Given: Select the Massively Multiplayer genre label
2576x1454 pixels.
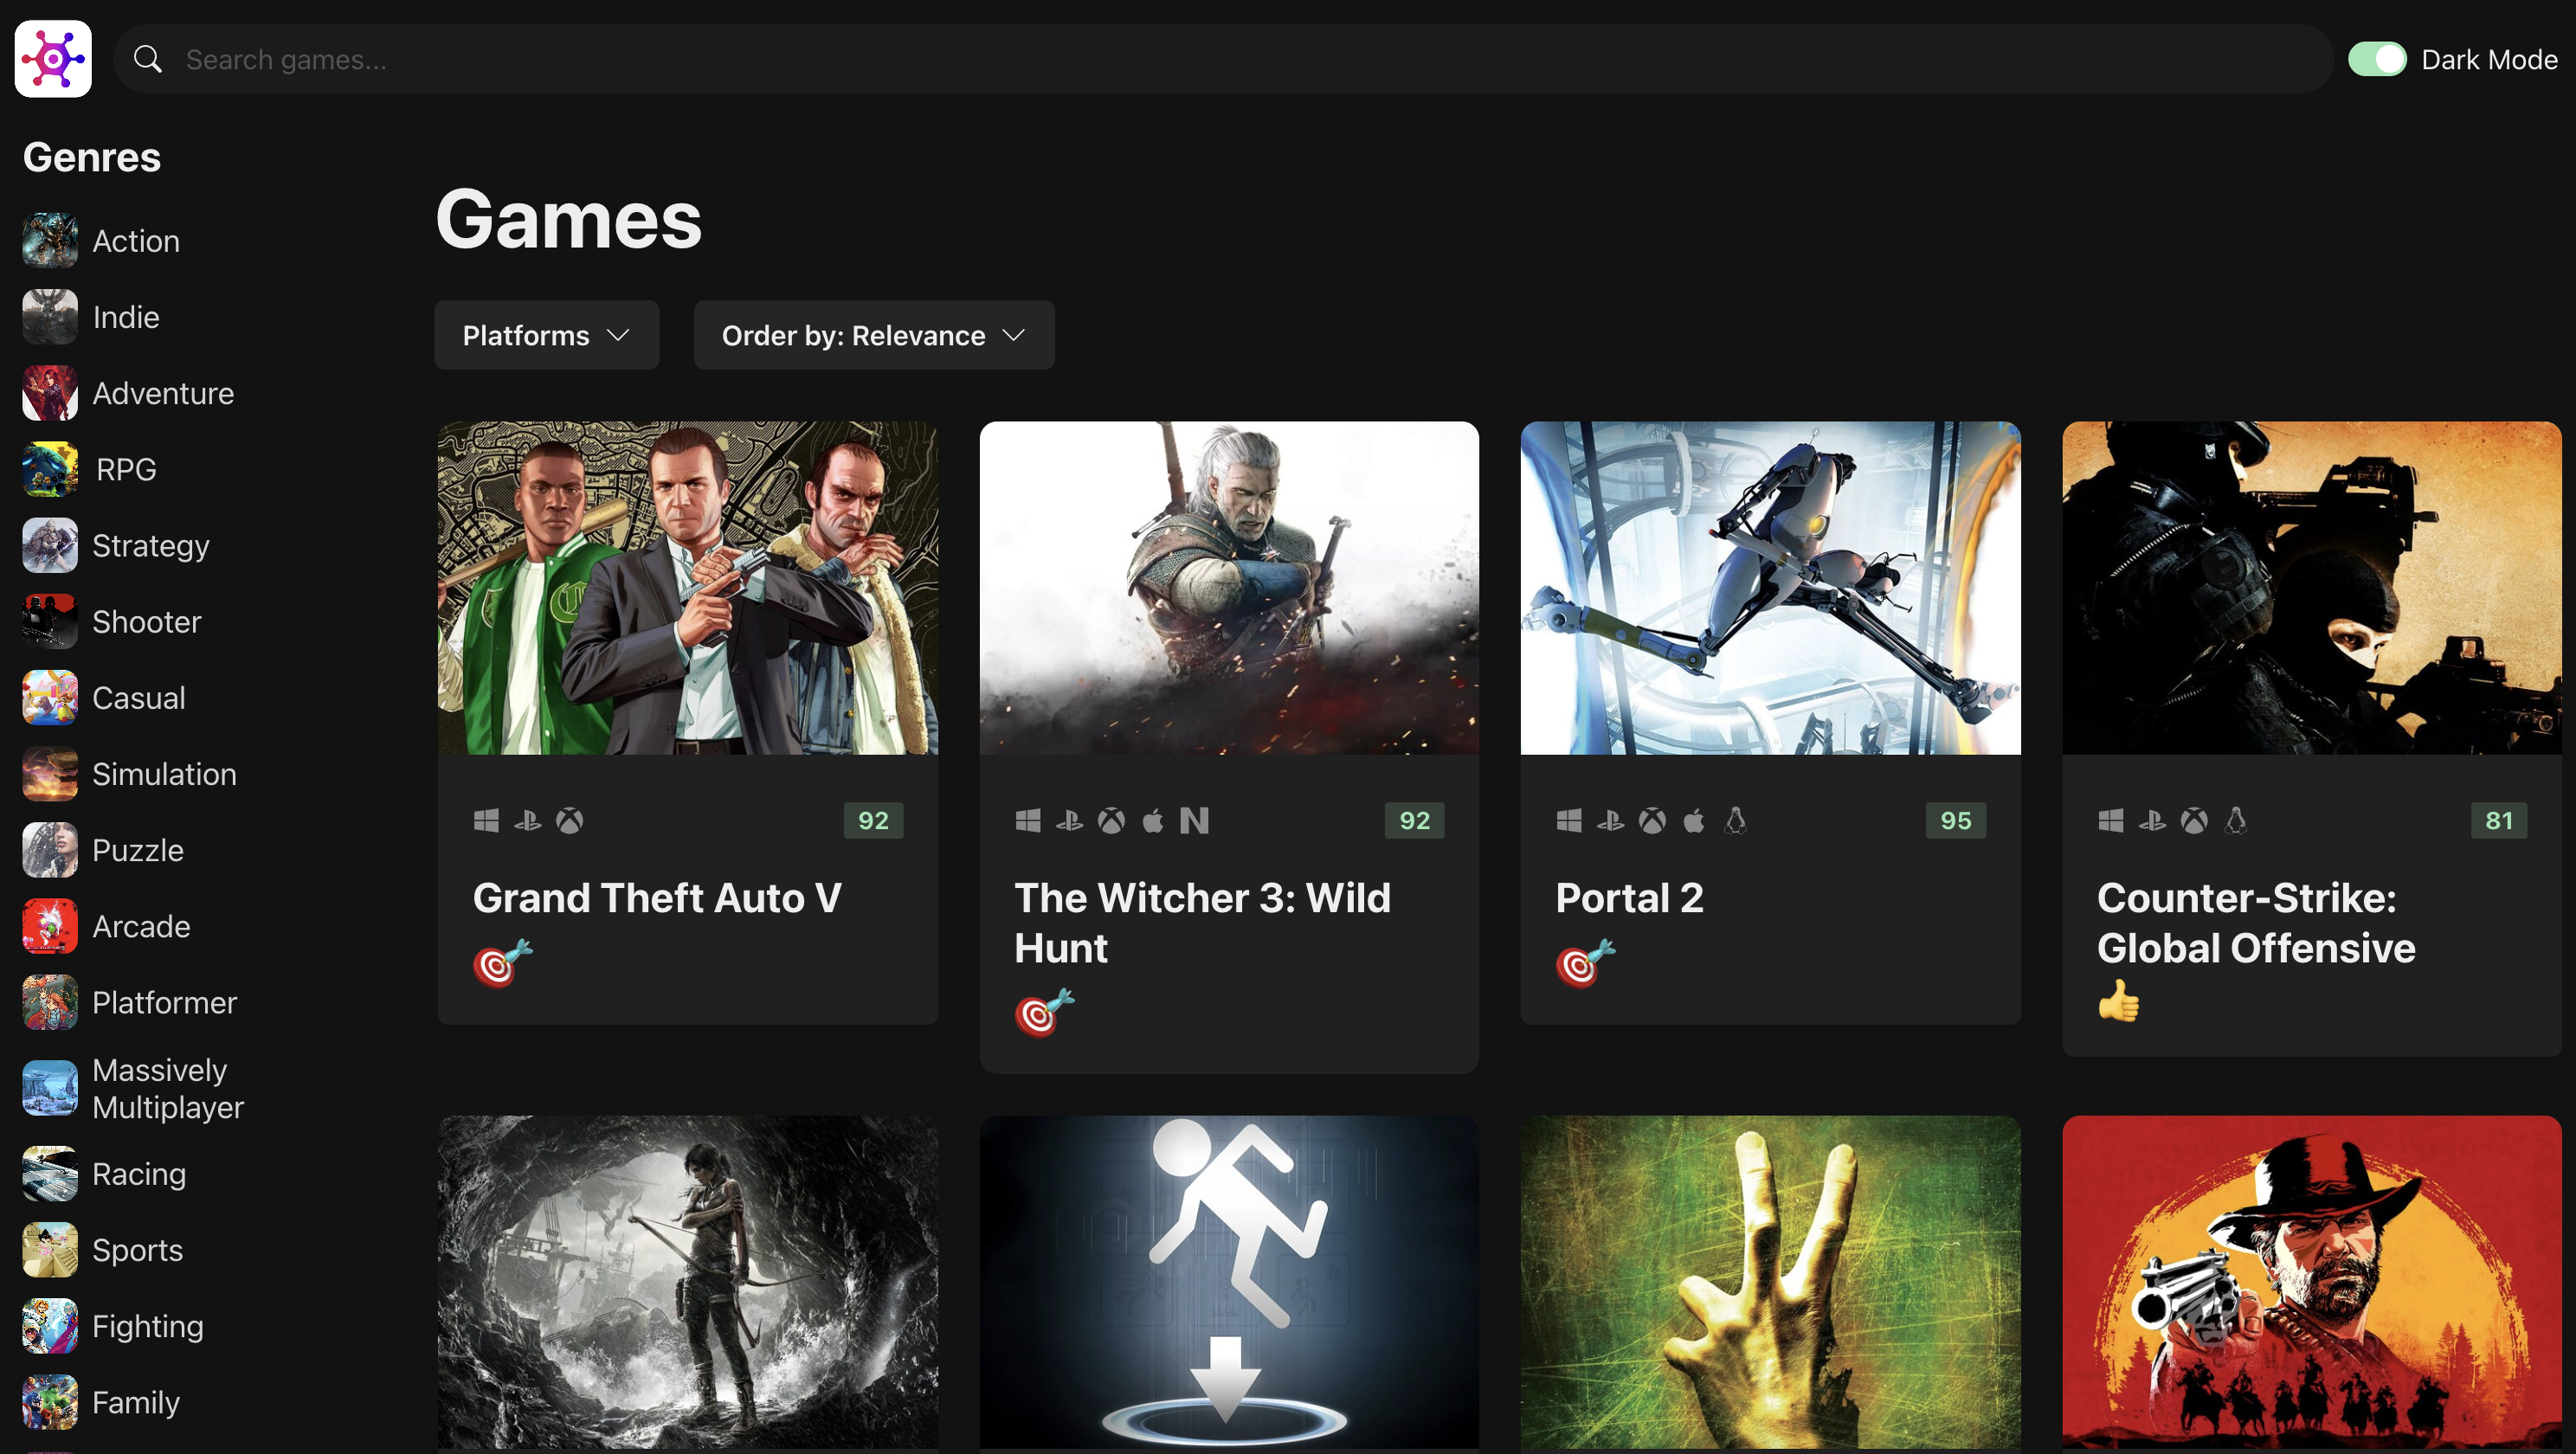Looking at the screenshot, I should pos(168,1088).
